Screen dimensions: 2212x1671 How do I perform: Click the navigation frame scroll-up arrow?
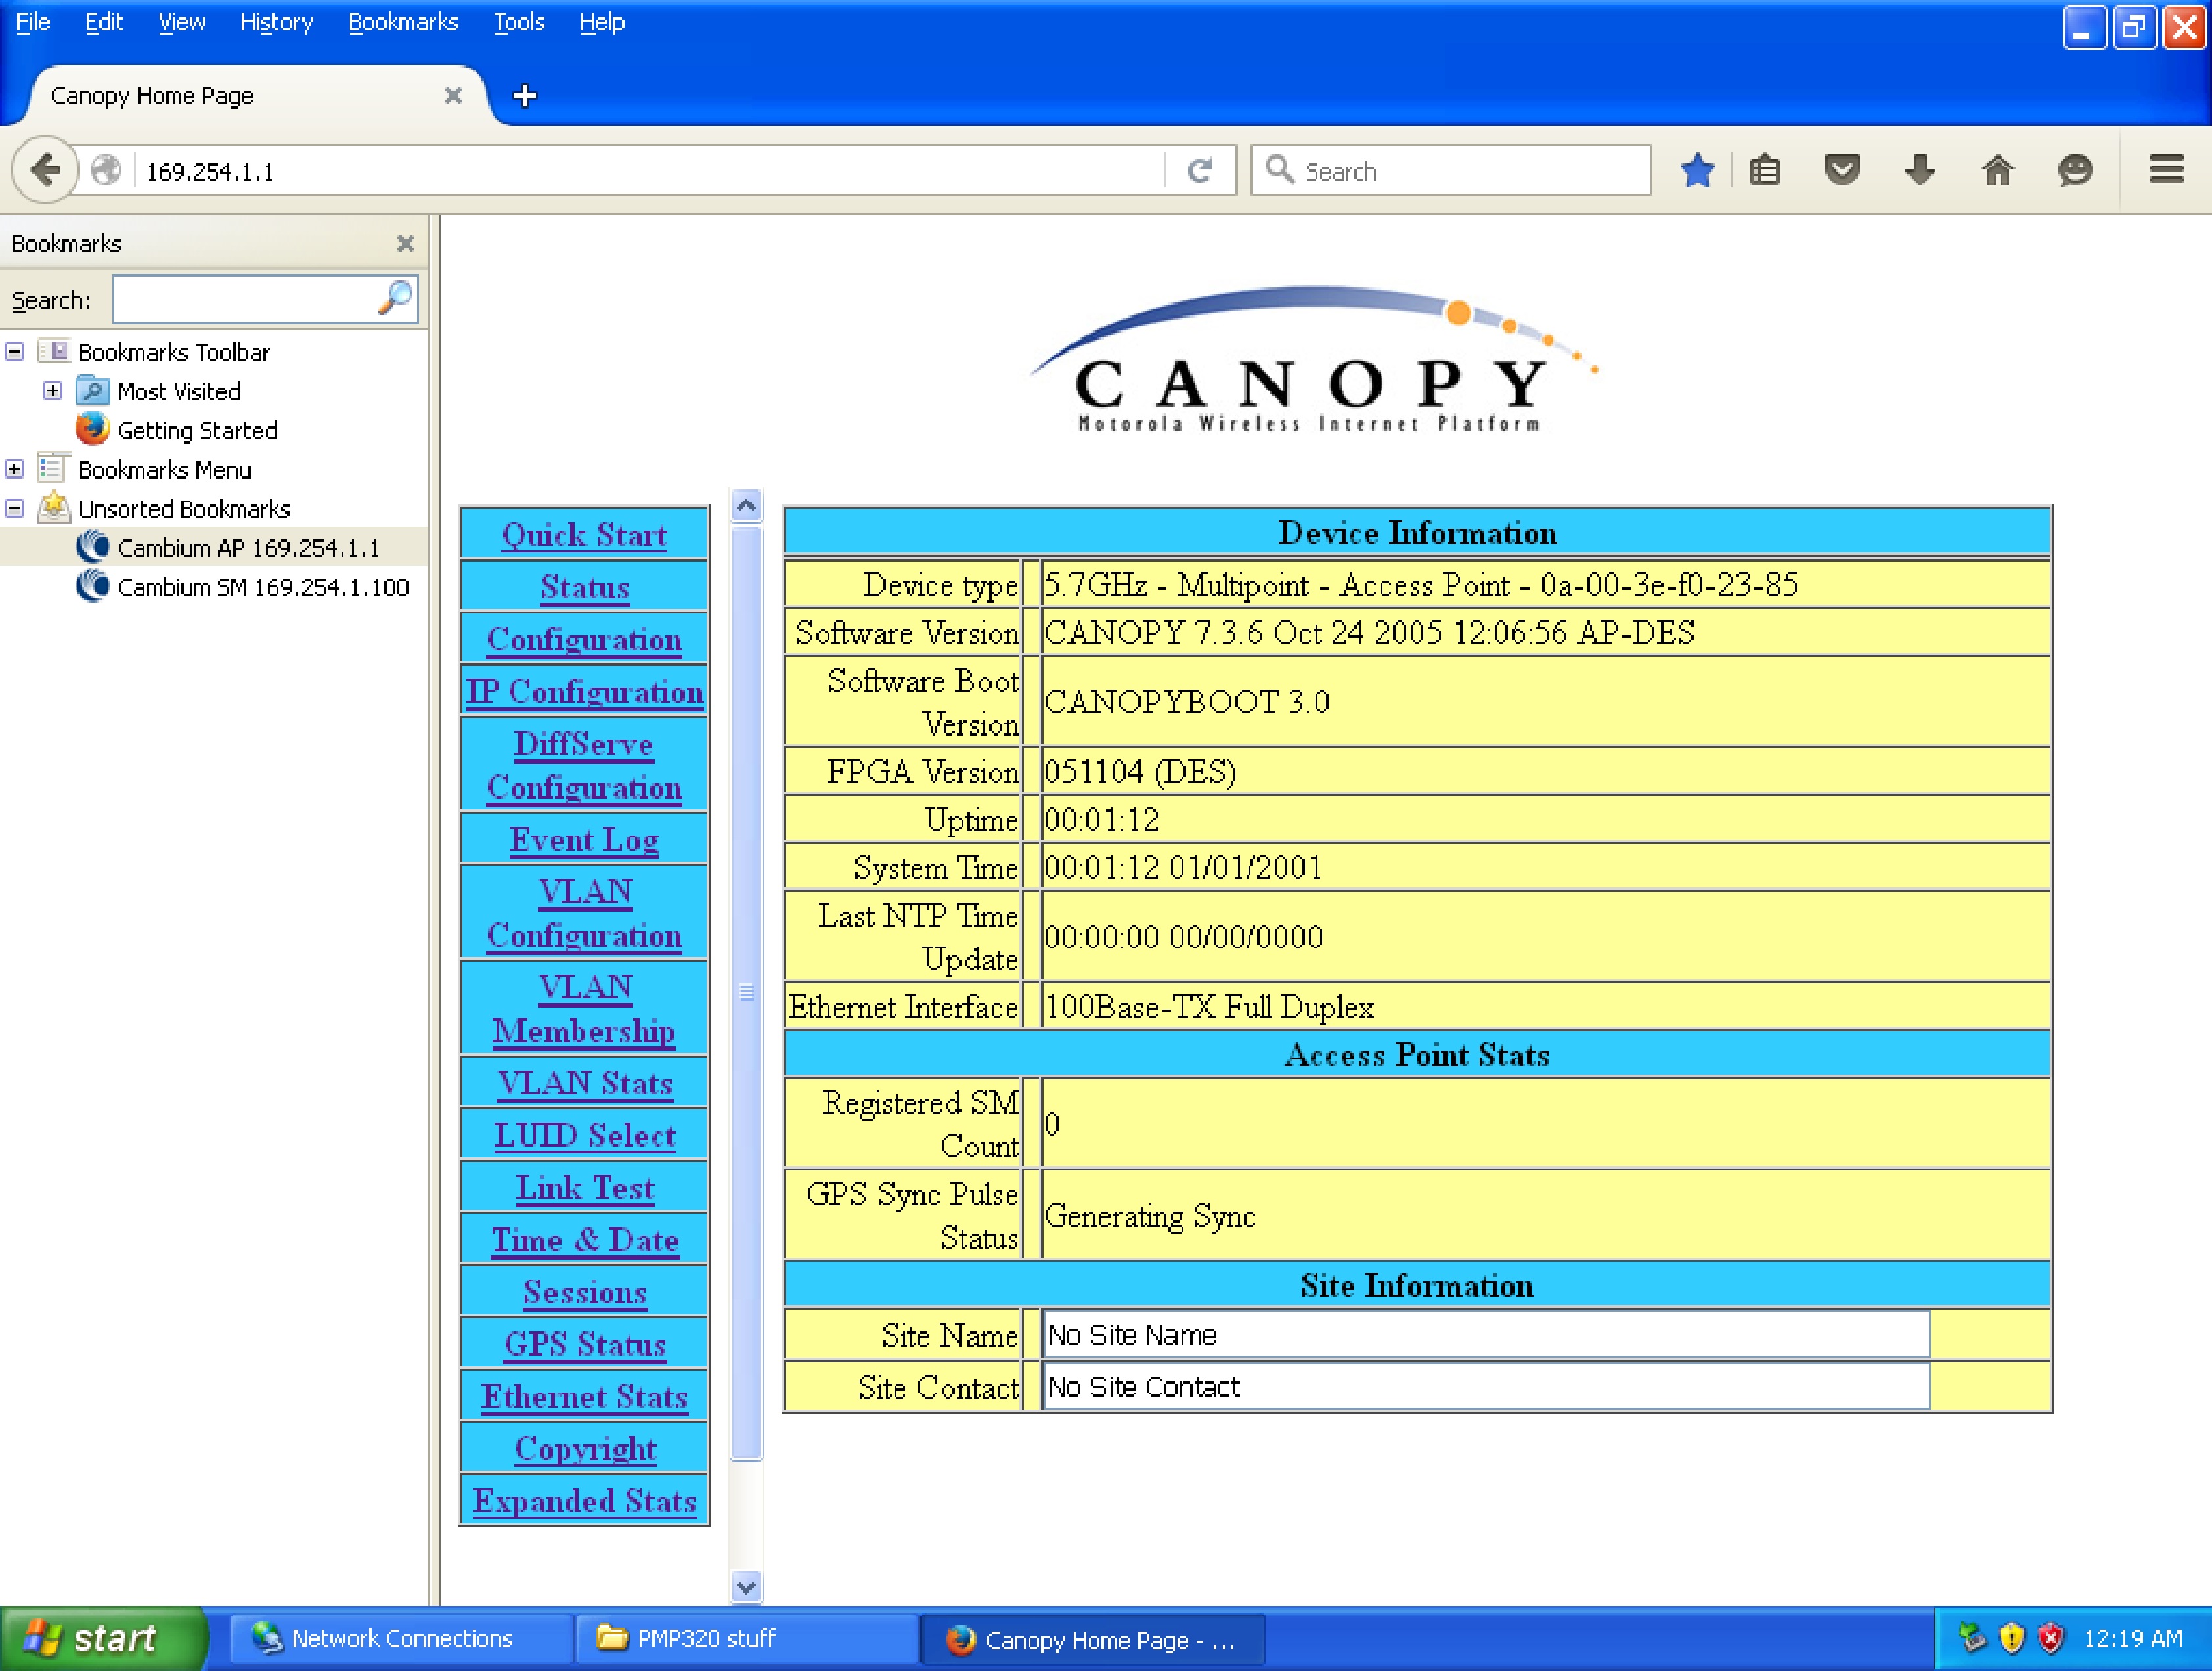746,506
